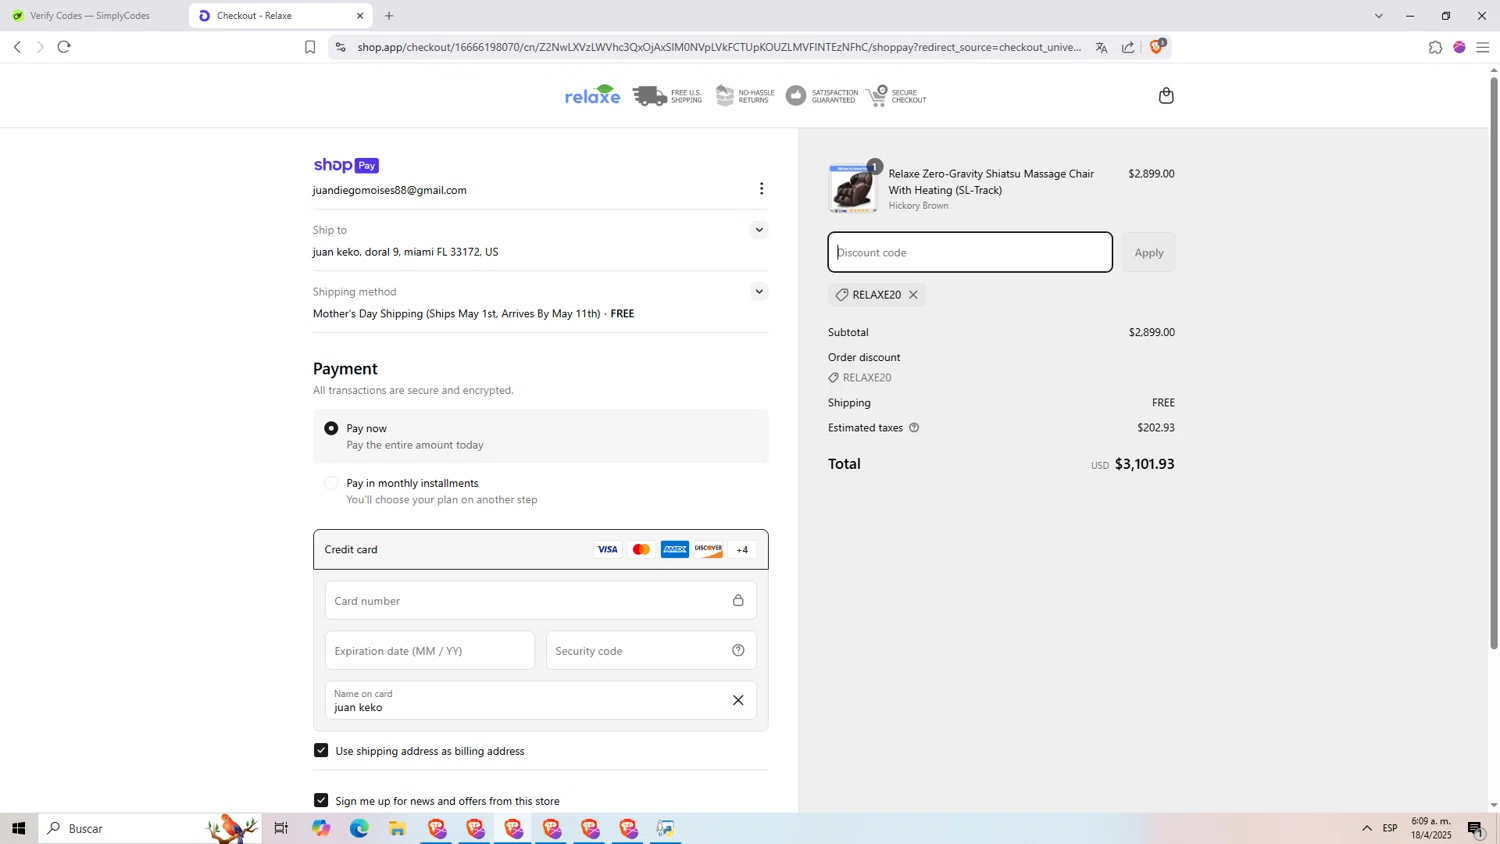This screenshot has width=1500, height=844.
Task: Show hidden system tray icons
Action: click(1367, 828)
